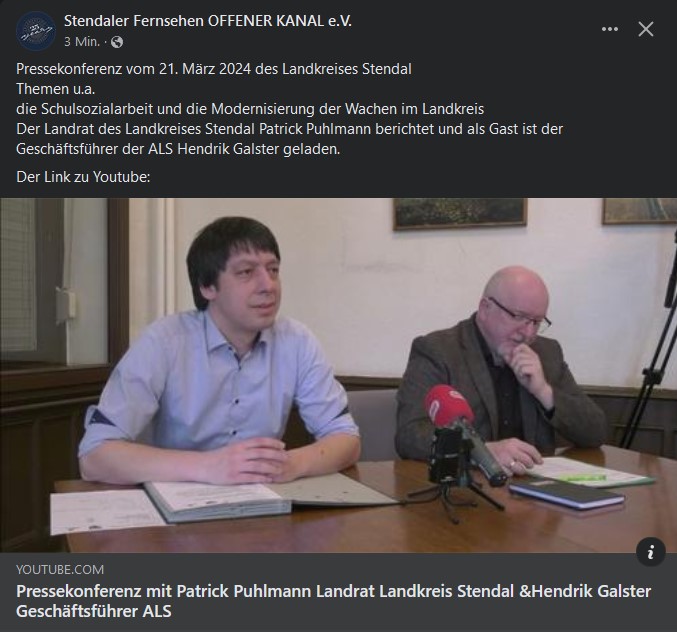Click the info icon on link preview
The height and width of the screenshot is (632, 677).
[651, 551]
